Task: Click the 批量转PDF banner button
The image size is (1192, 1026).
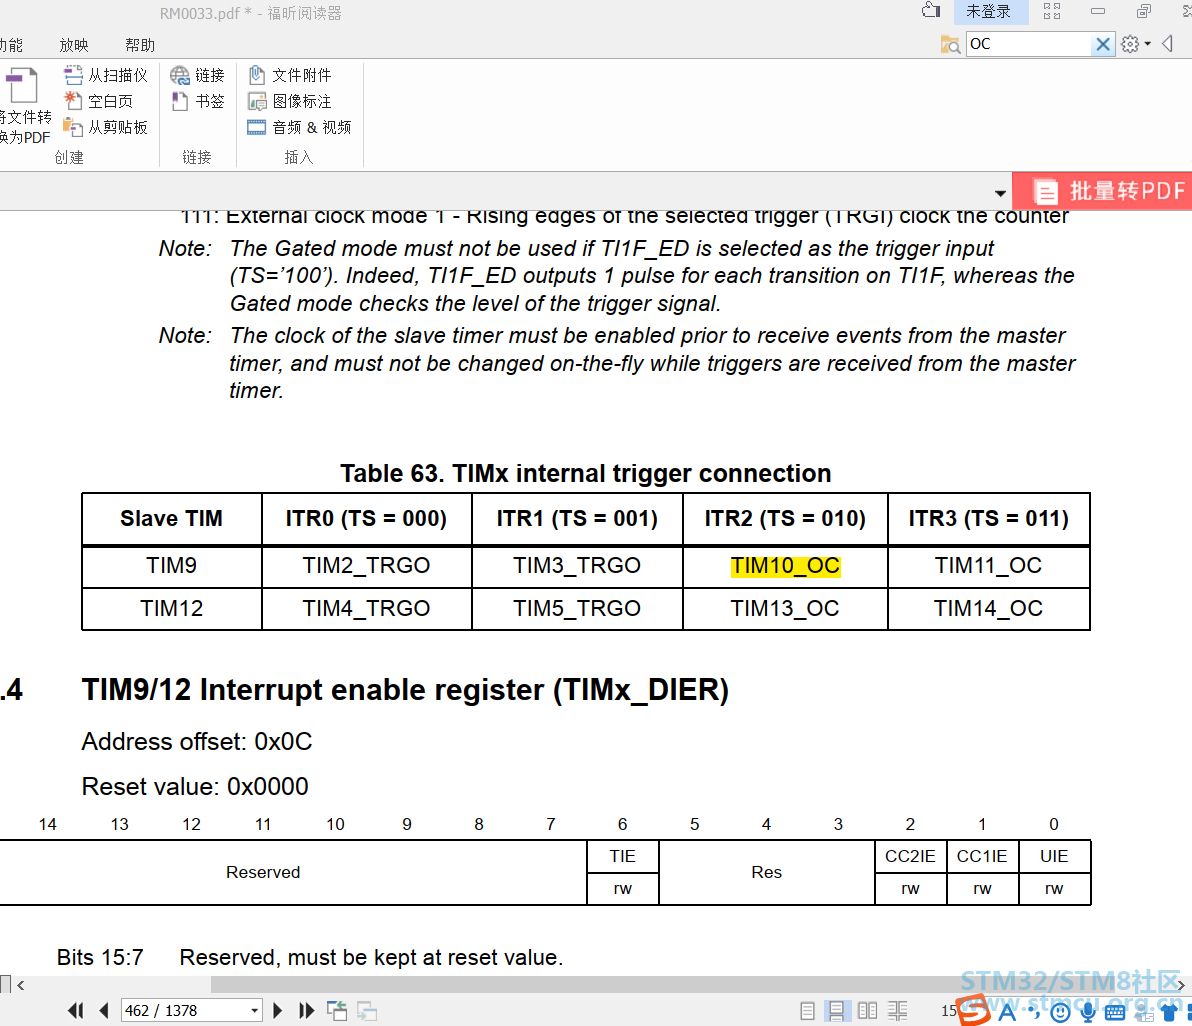Action: click(1104, 191)
